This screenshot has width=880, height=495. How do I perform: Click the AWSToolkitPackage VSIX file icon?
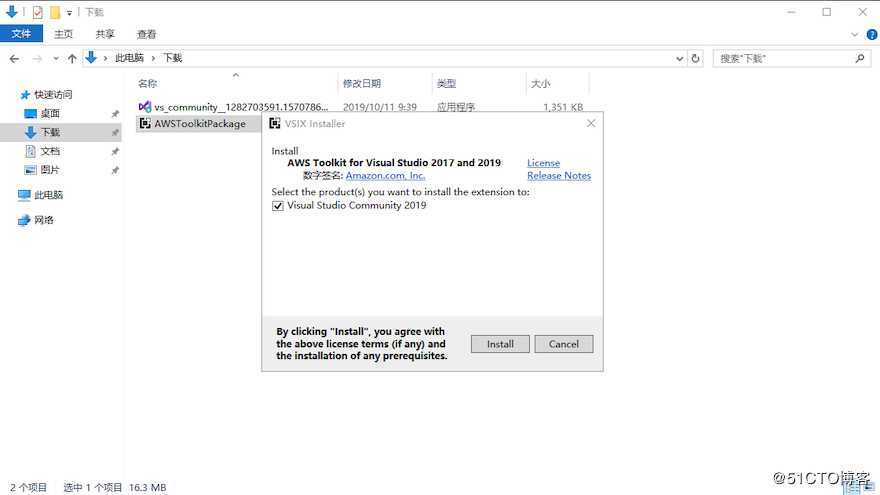pos(145,123)
